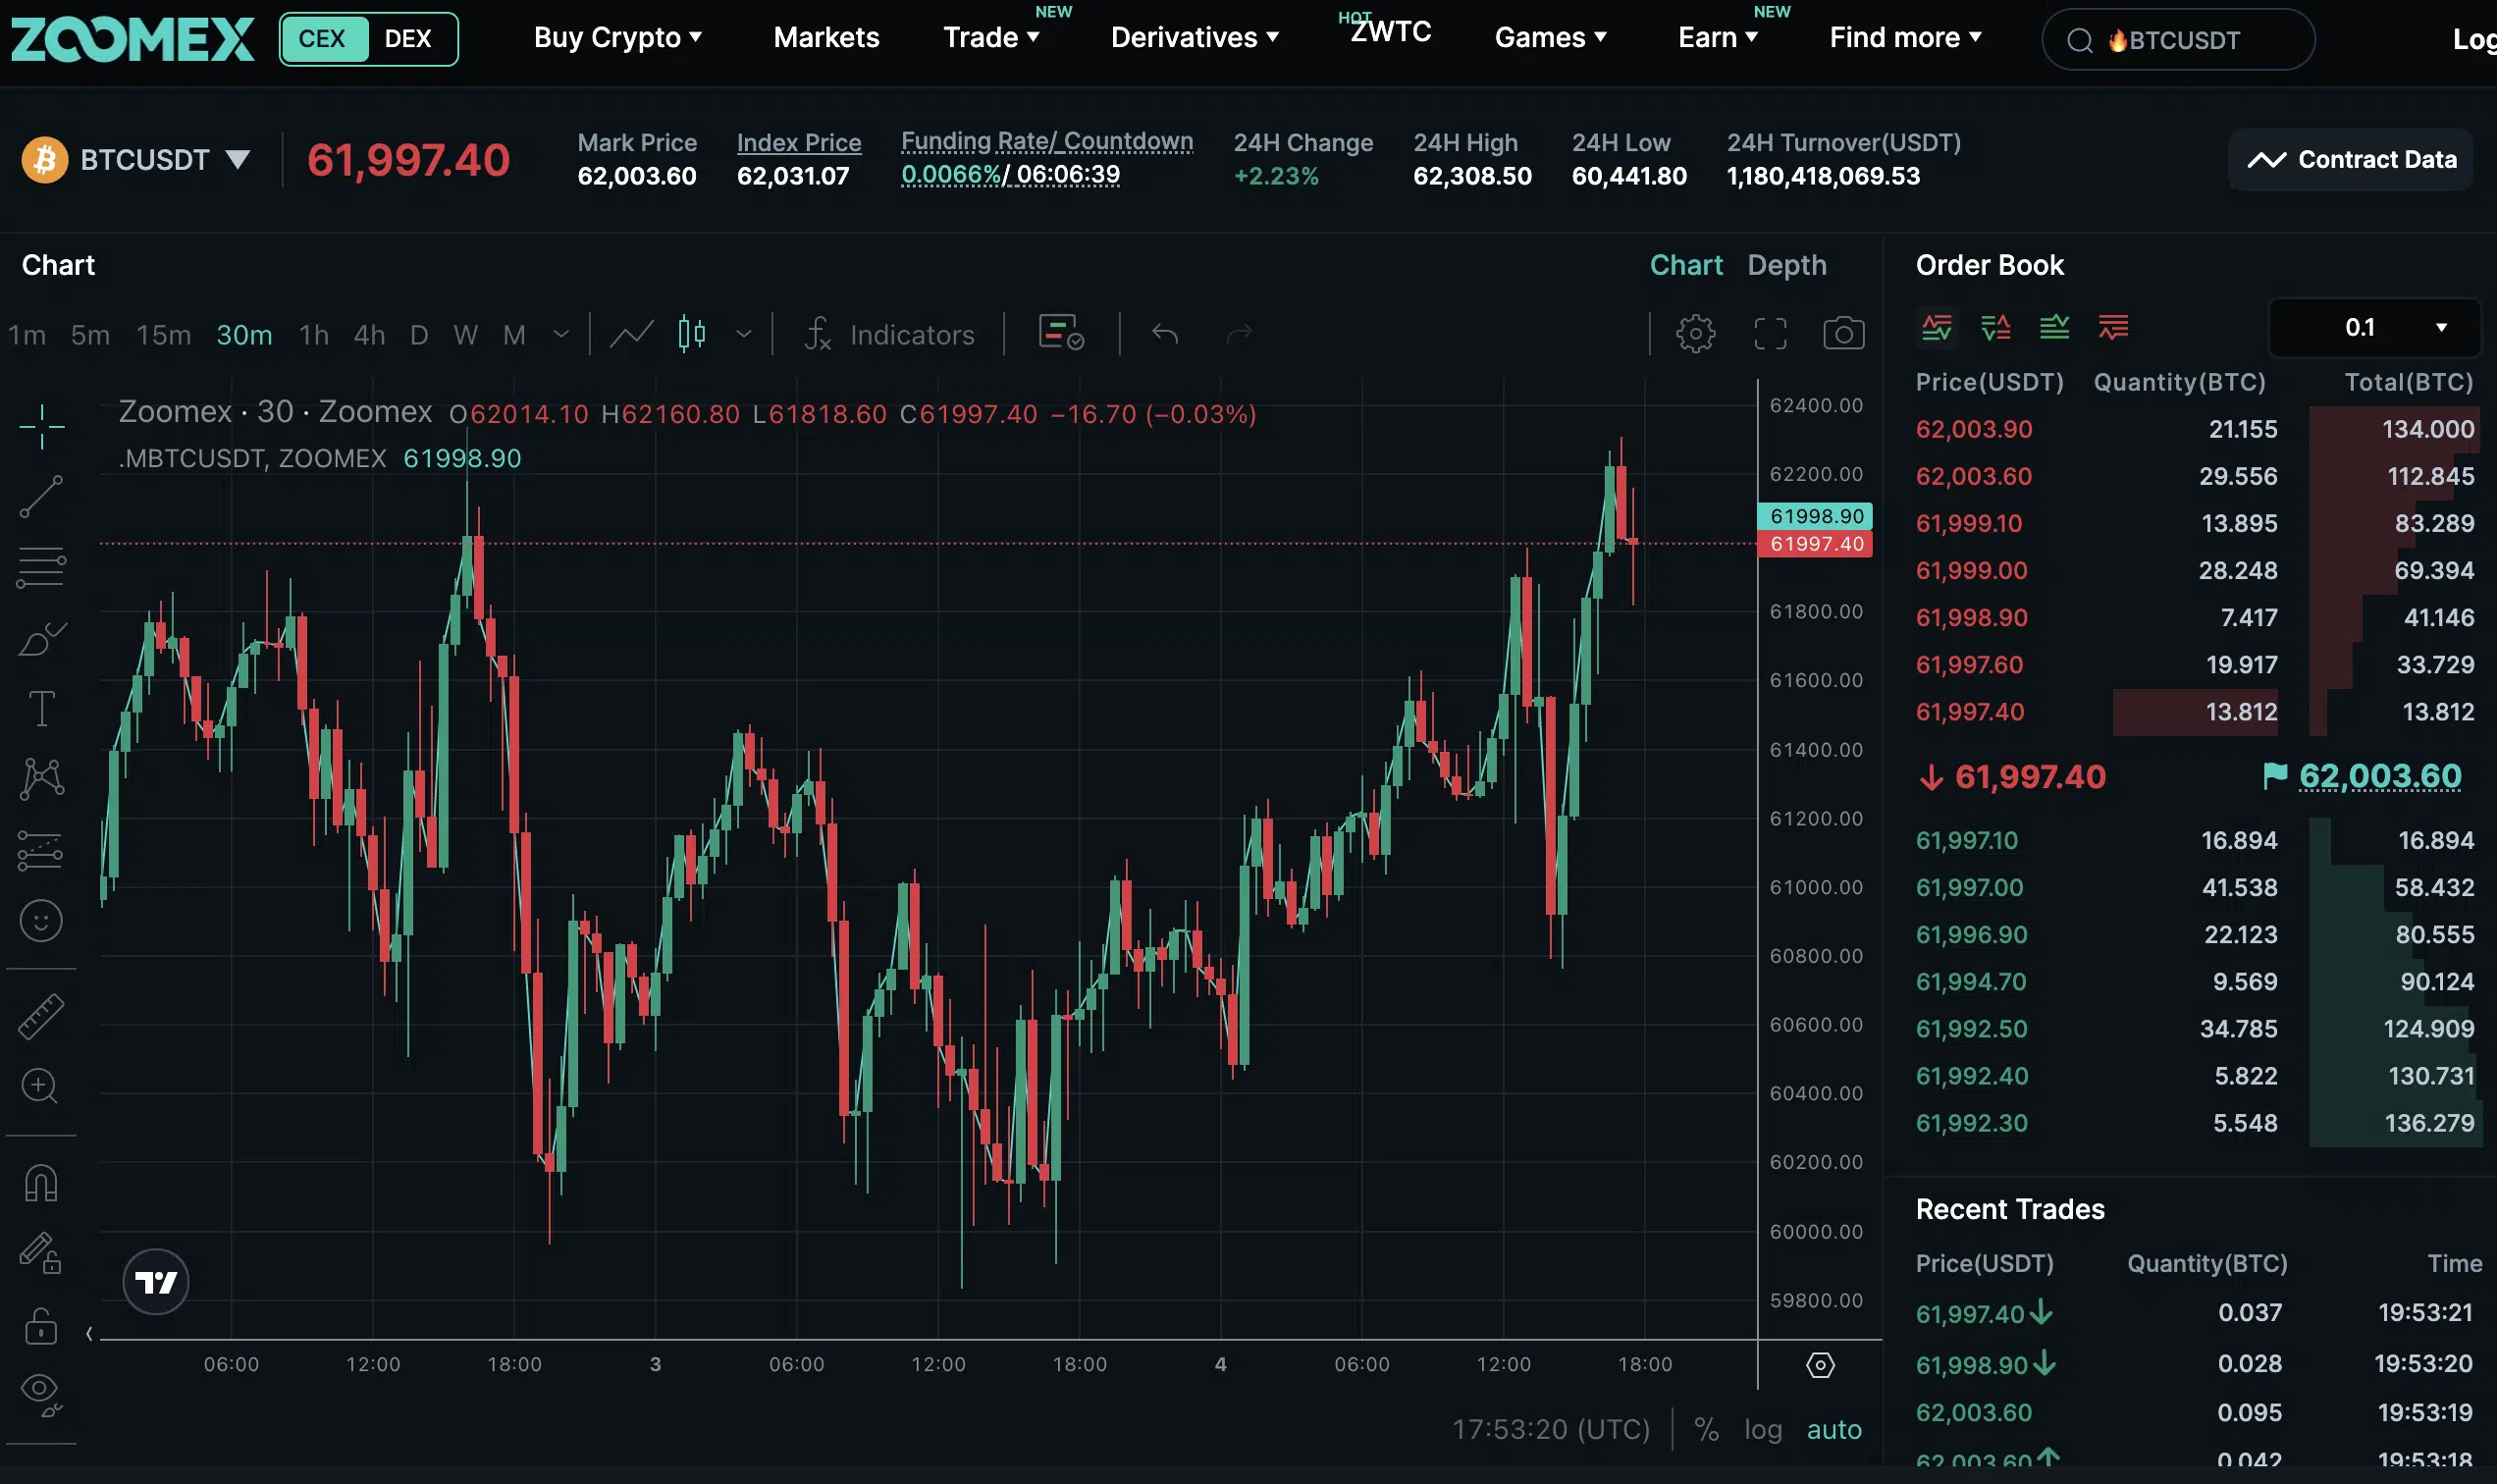2497x1484 pixels.
Task: Select the Text annotation tool
Action: pyautogui.click(x=41, y=709)
